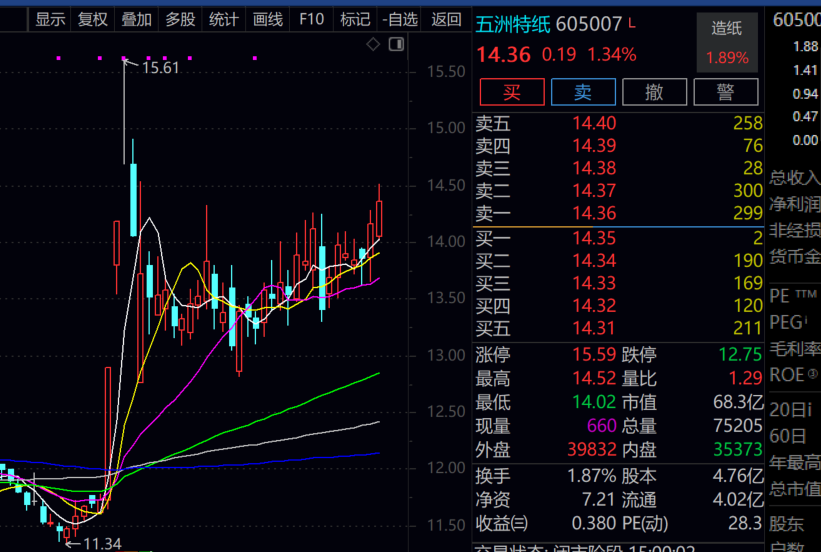Open the 统计 menu

pos(224,20)
